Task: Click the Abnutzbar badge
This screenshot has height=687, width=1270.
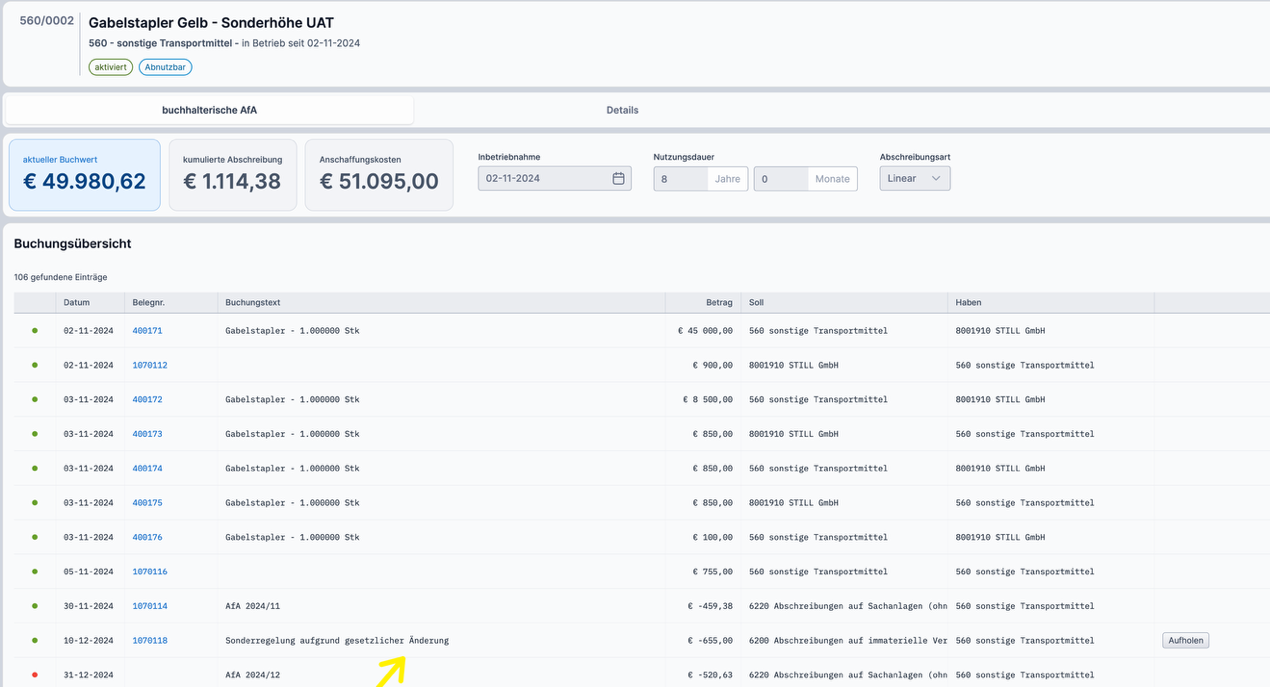Action: tap(165, 68)
